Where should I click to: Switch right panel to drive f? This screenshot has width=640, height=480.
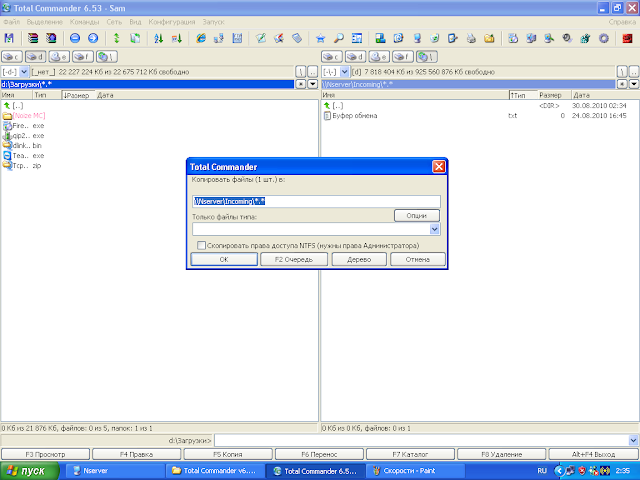point(403,57)
